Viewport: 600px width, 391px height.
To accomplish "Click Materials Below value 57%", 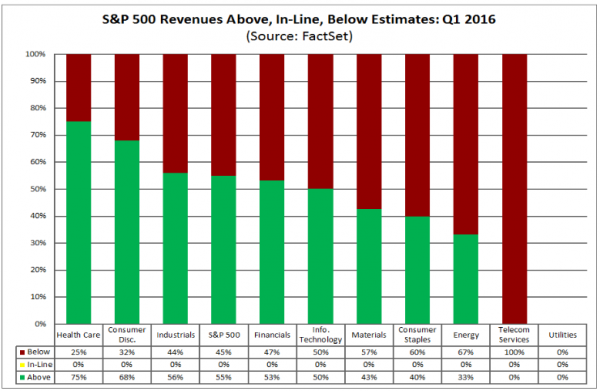I will 369,352.
